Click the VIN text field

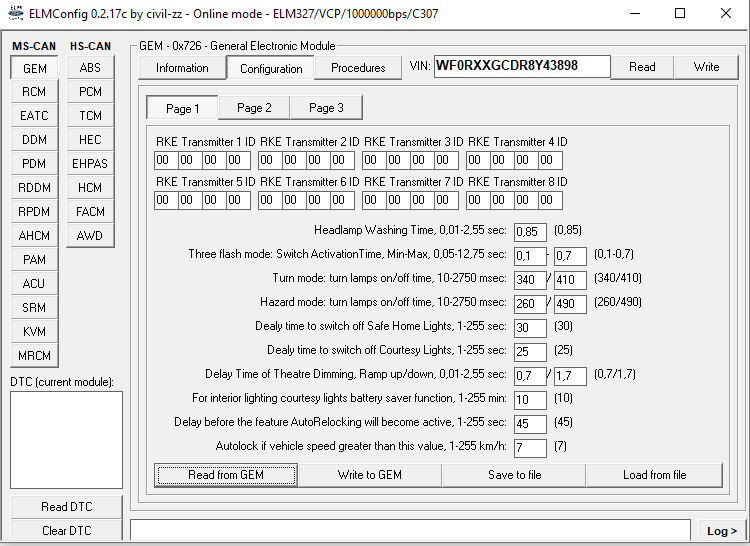507,67
